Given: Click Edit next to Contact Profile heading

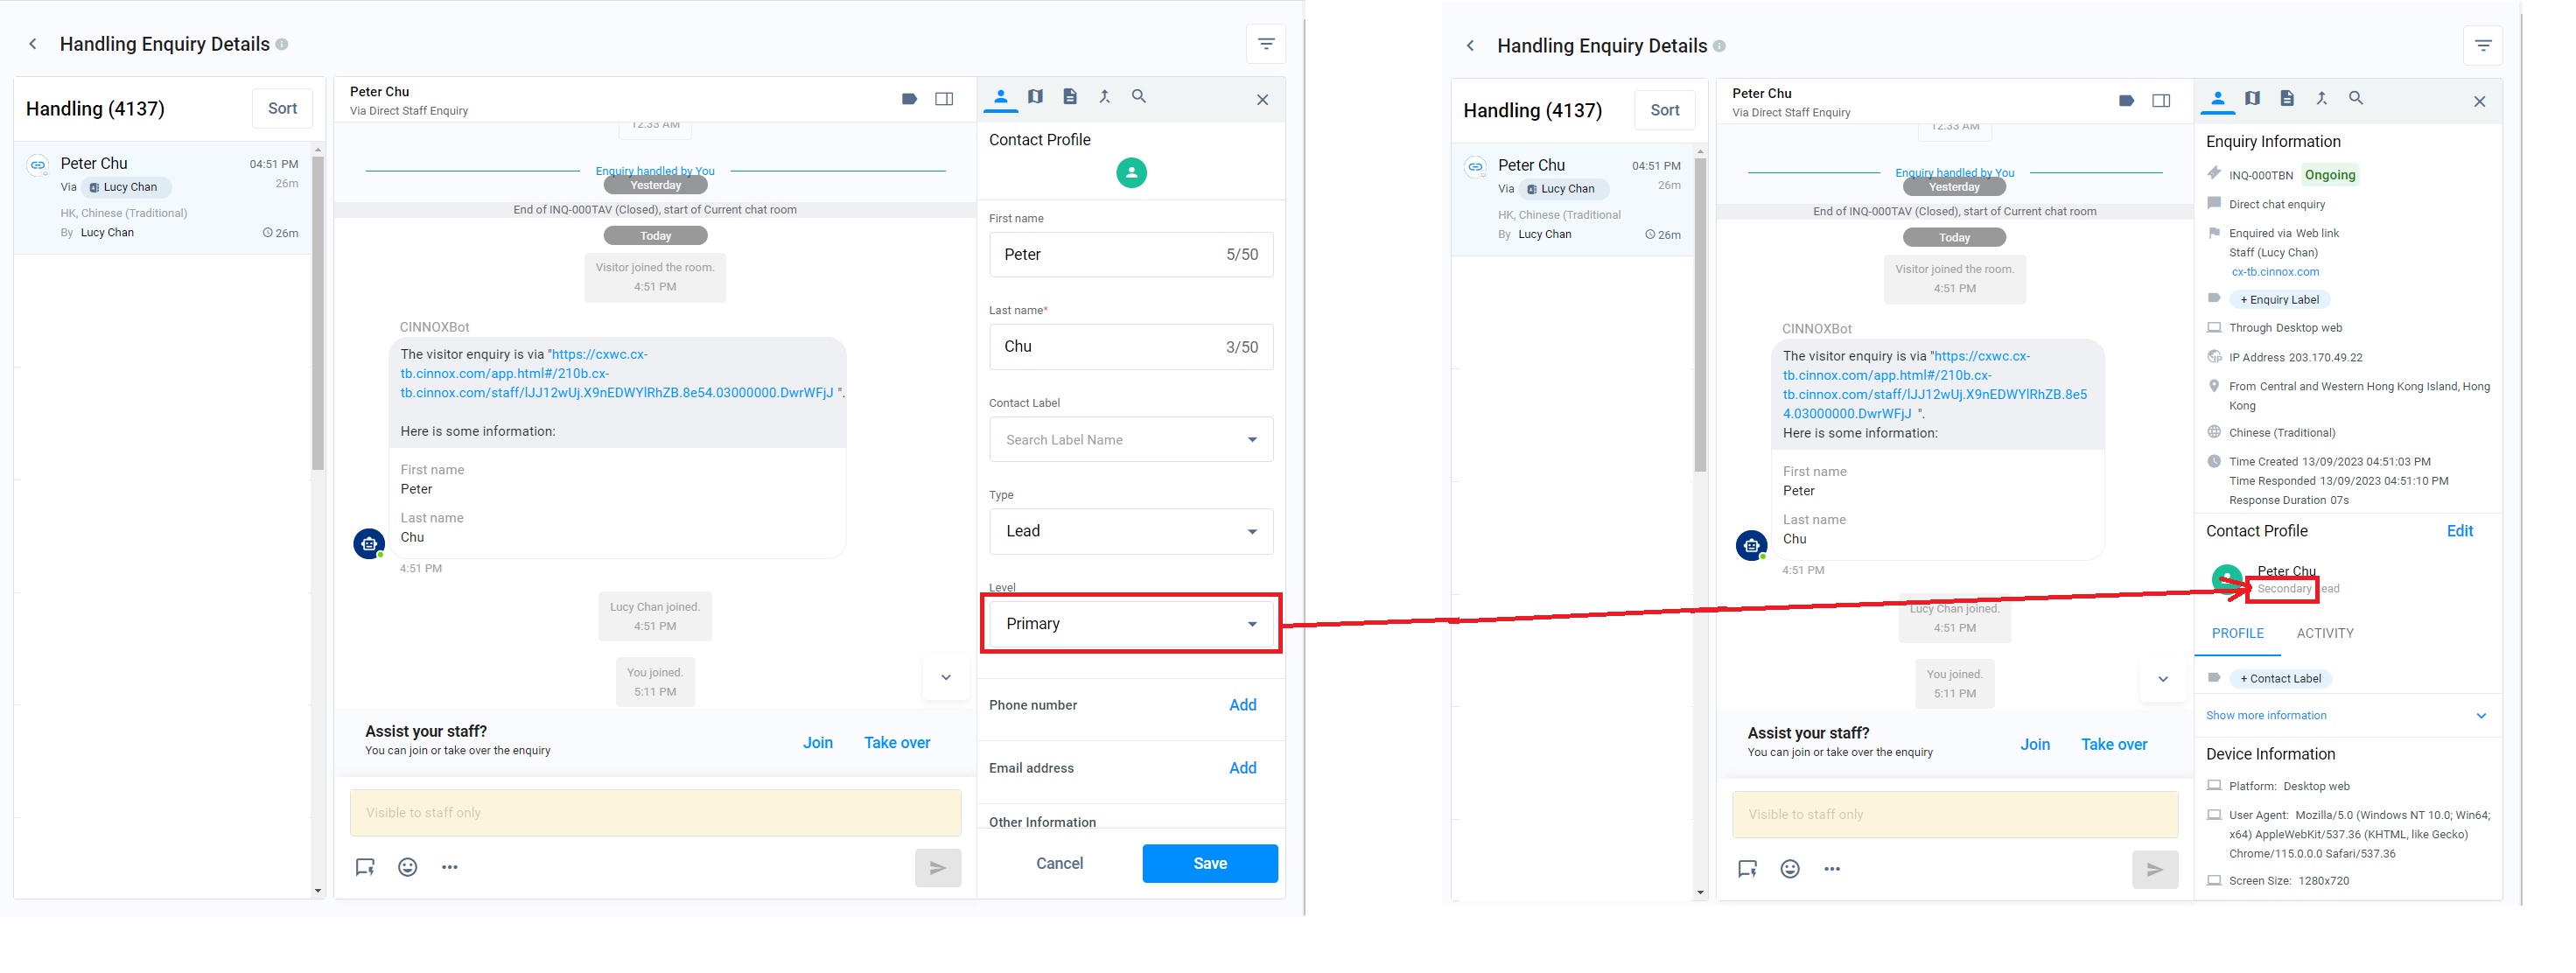Looking at the screenshot, I should [x=2459, y=531].
